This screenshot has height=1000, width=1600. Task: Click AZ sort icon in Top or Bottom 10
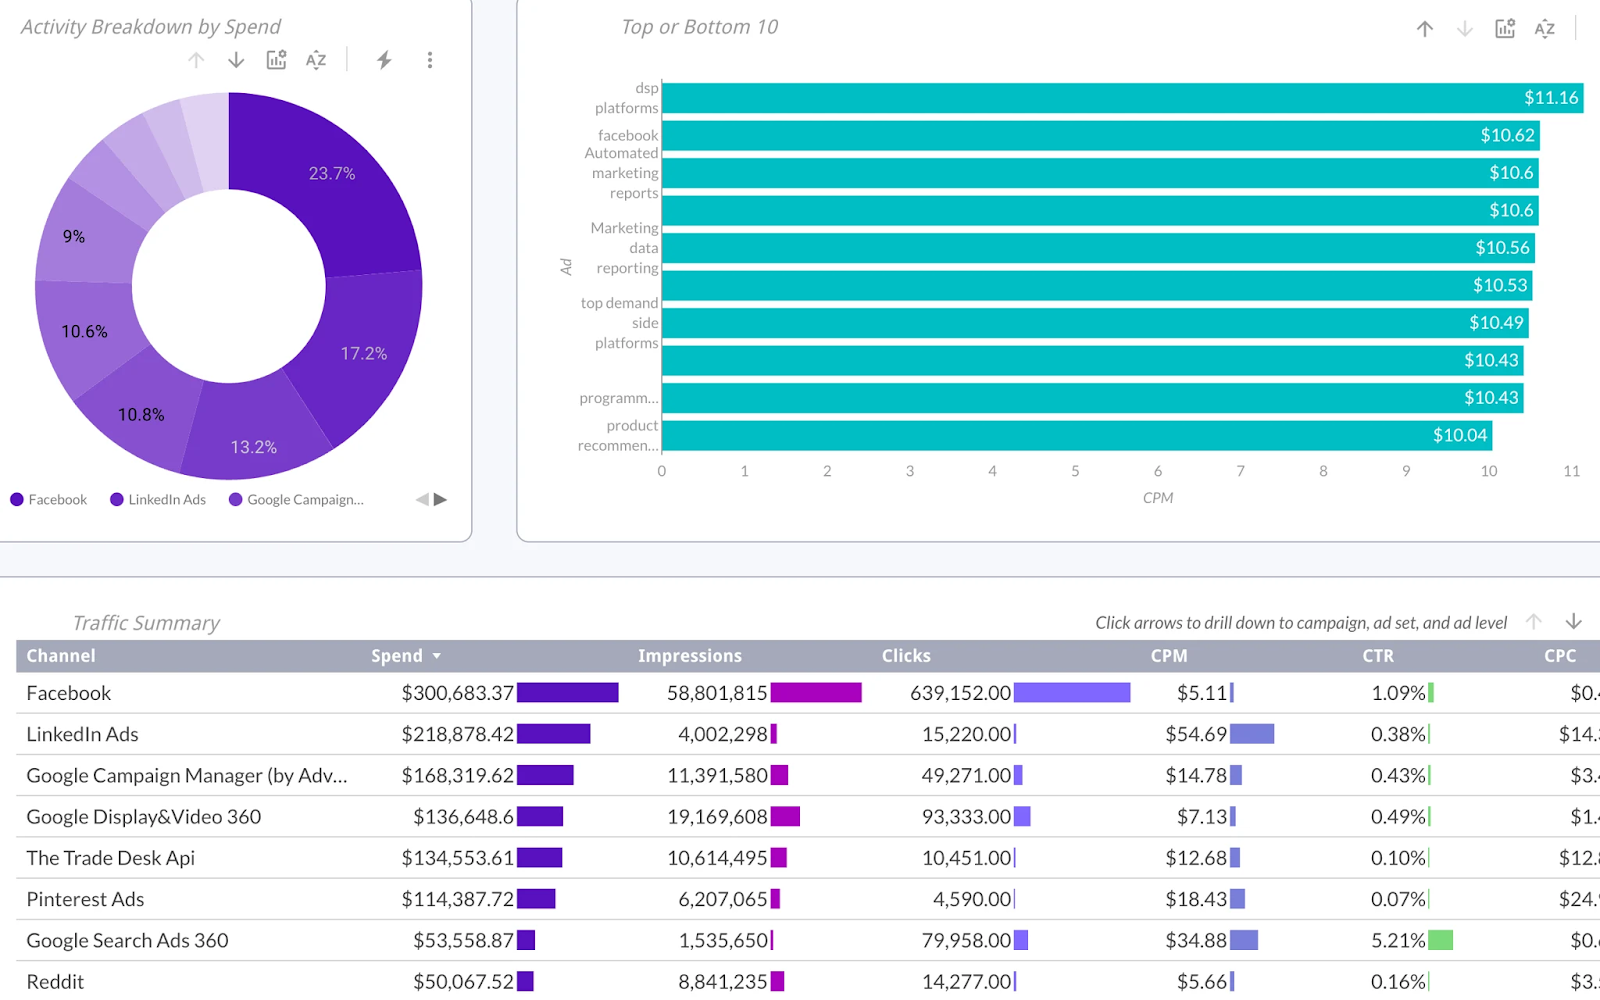(x=1545, y=29)
